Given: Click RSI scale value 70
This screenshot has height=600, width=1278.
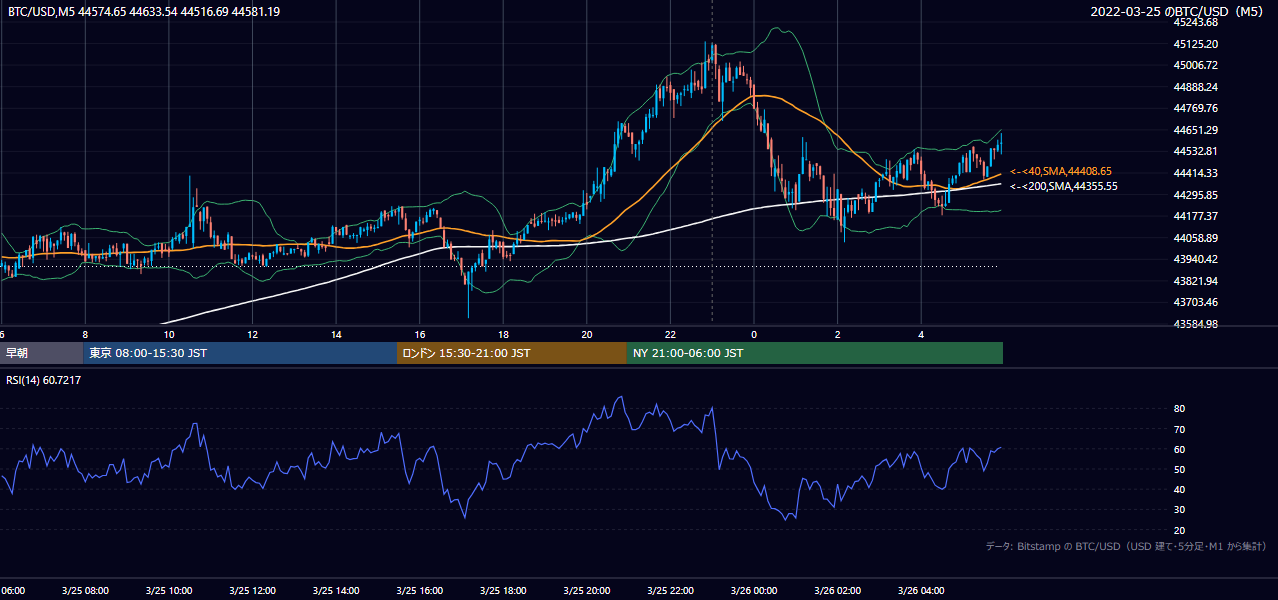Looking at the screenshot, I should pyautogui.click(x=1179, y=429).
